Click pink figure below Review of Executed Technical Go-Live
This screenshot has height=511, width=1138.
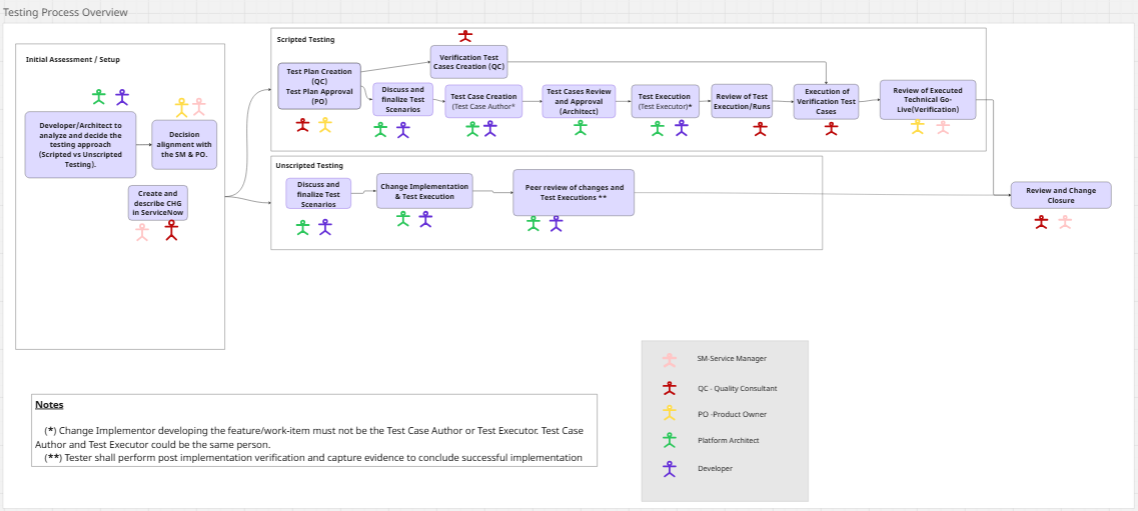(943, 127)
